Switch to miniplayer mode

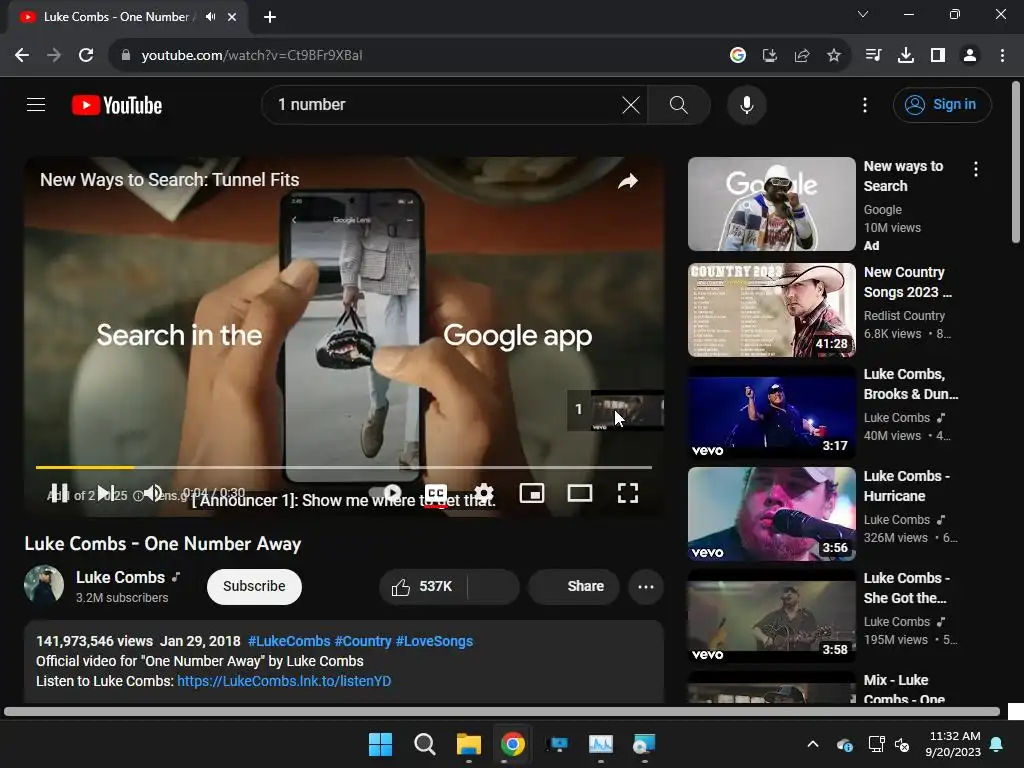pyautogui.click(x=532, y=493)
